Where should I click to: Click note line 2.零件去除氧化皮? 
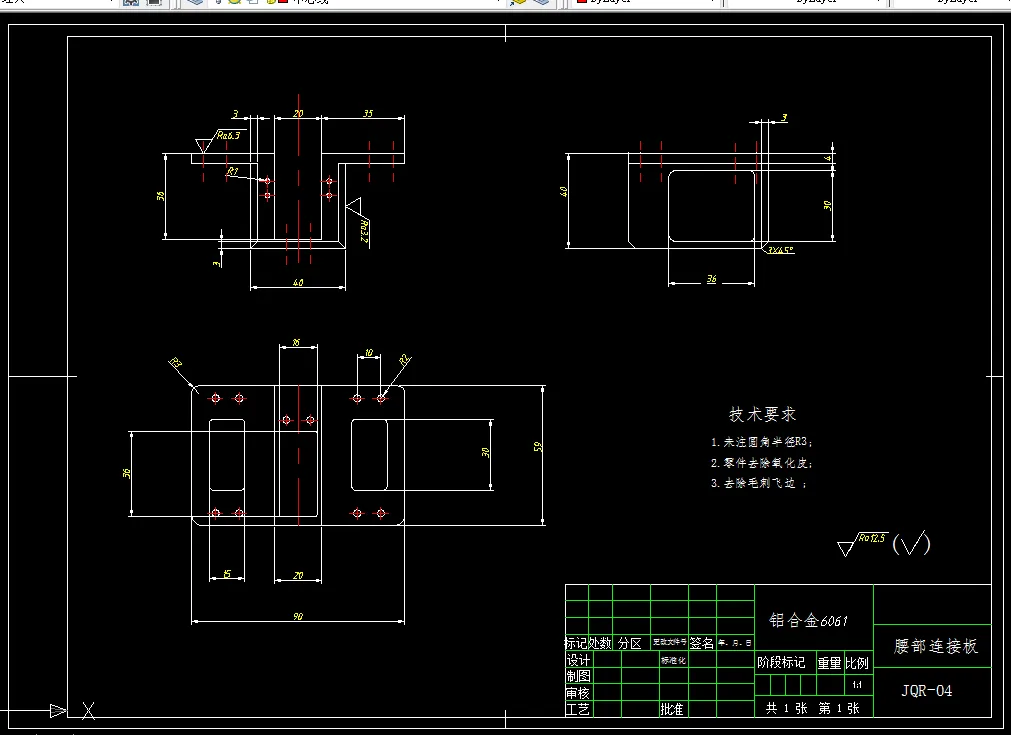[x=761, y=463]
